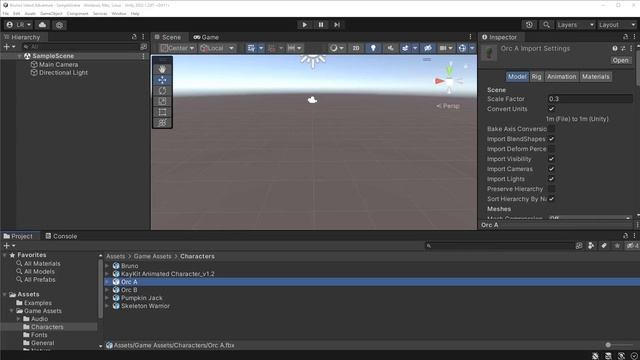This screenshot has height=360, width=640.
Task: Expand the Orc A asset
Action: pyautogui.click(x=107, y=282)
